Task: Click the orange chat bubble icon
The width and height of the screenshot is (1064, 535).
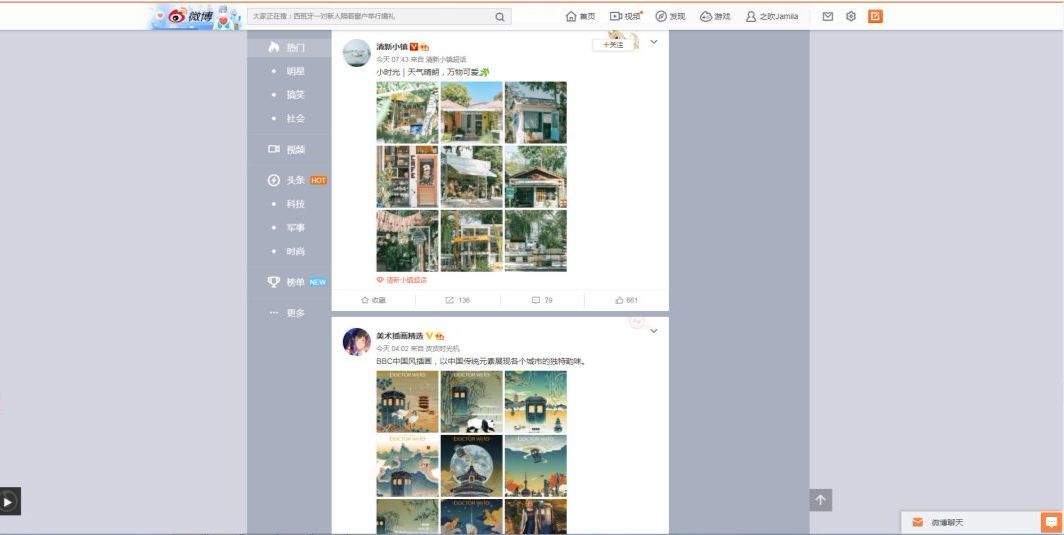Action: [1051, 522]
